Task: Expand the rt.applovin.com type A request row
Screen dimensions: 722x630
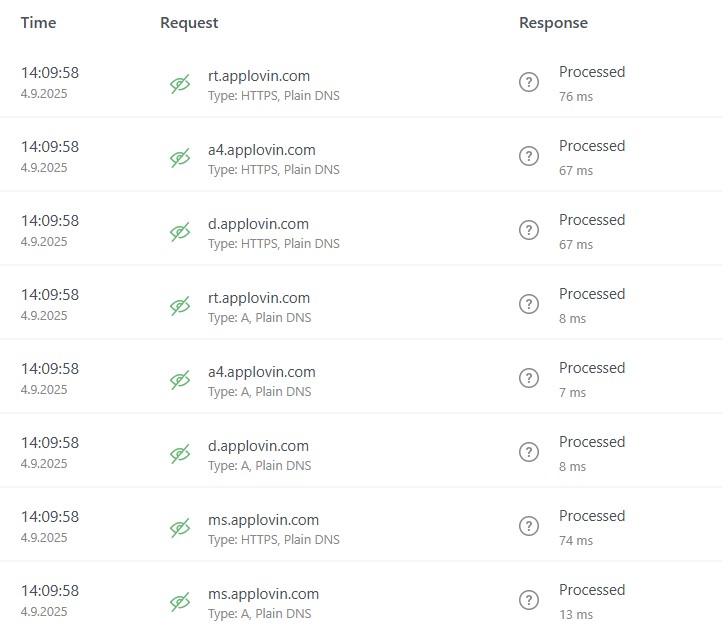Action: (x=361, y=303)
